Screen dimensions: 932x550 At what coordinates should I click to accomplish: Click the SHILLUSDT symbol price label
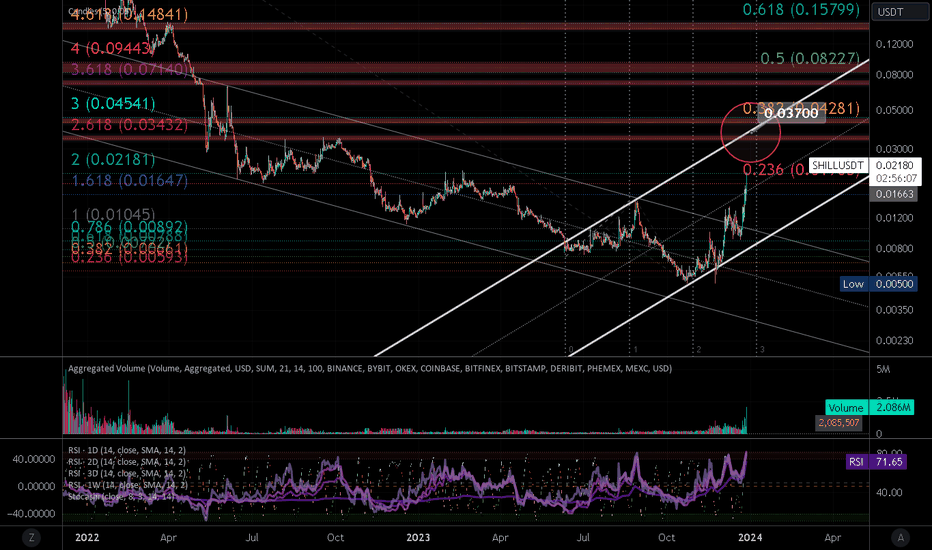[x=837, y=165]
